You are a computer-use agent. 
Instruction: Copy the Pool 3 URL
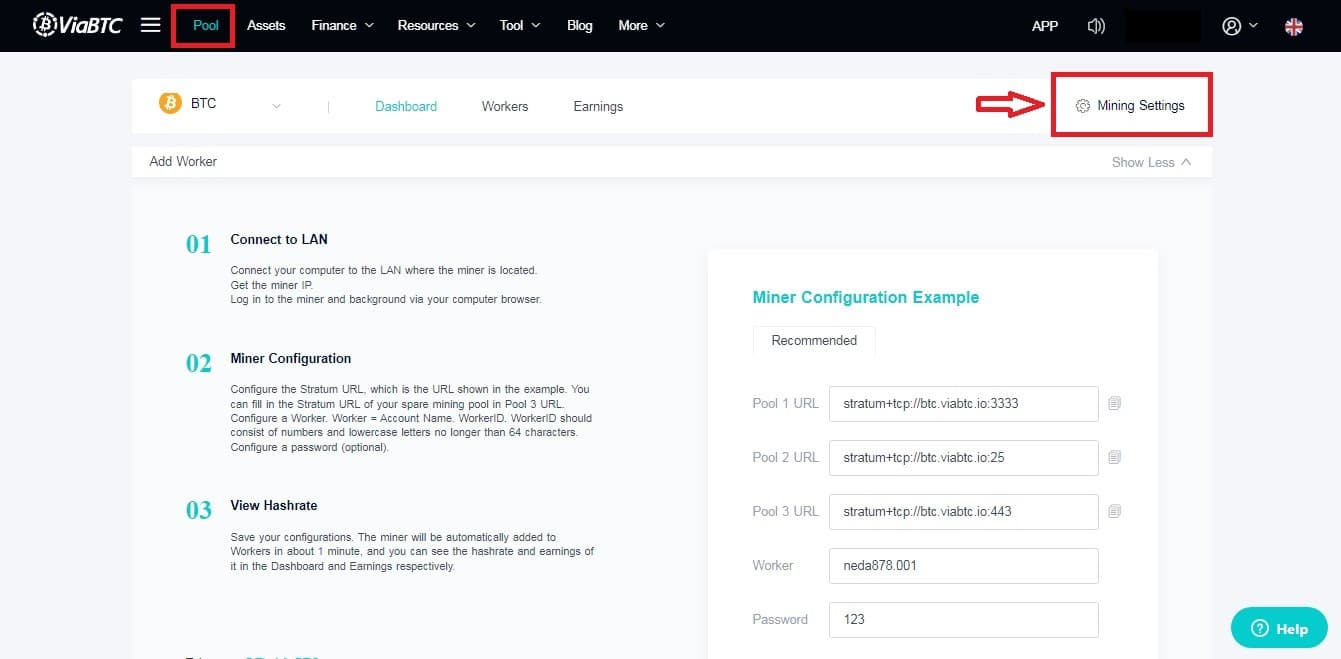1115,511
